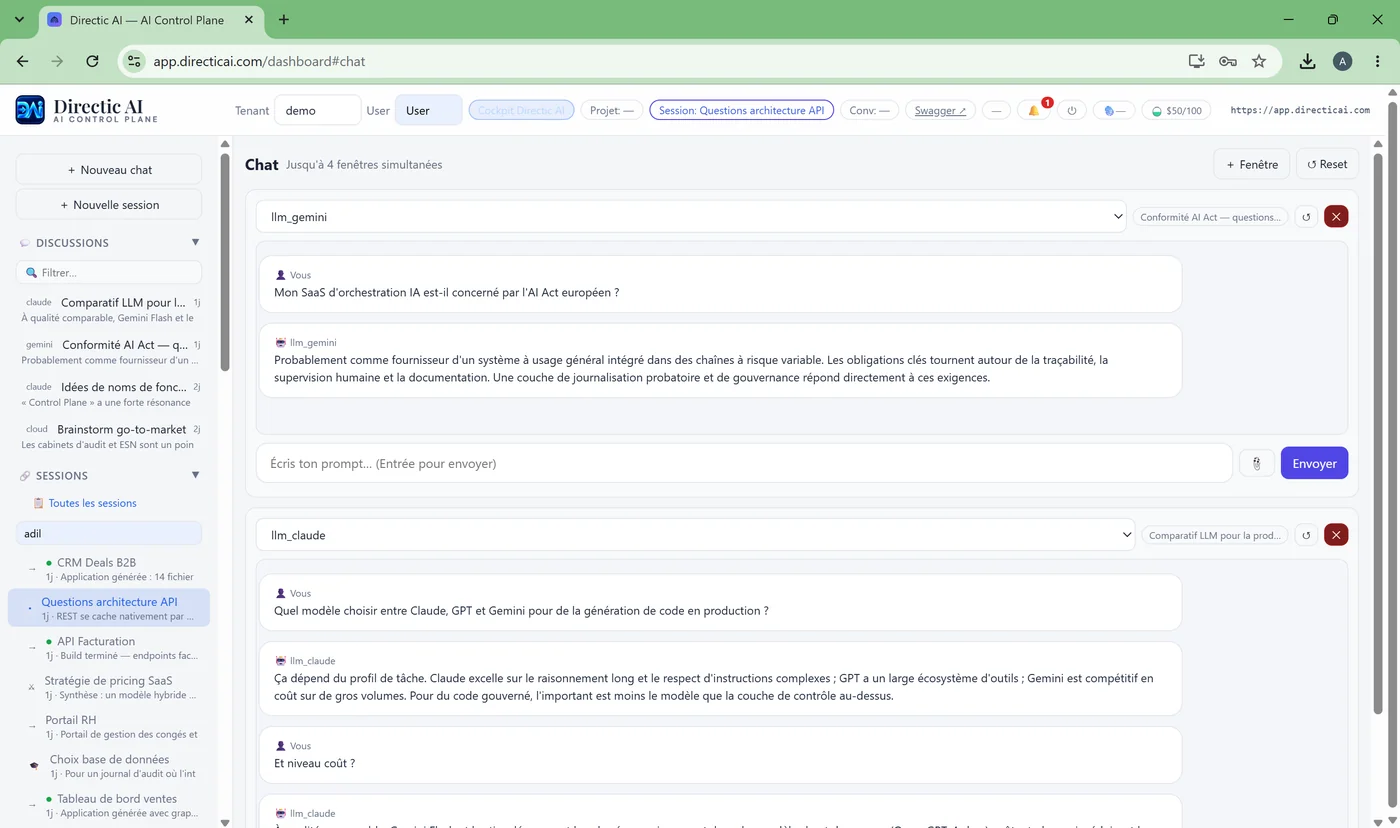The image size is (1400, 828).
Task: Open the browser tab search dropdown
Action: click(19, 19)
